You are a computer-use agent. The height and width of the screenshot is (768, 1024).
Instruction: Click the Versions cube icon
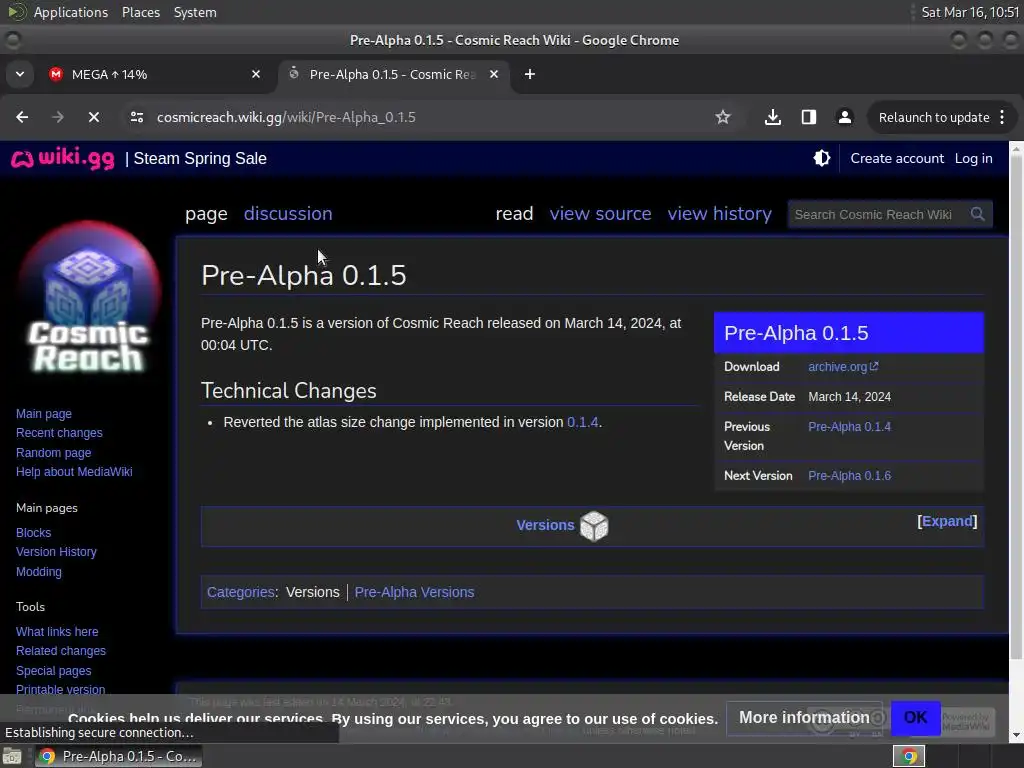pos(594,526)
